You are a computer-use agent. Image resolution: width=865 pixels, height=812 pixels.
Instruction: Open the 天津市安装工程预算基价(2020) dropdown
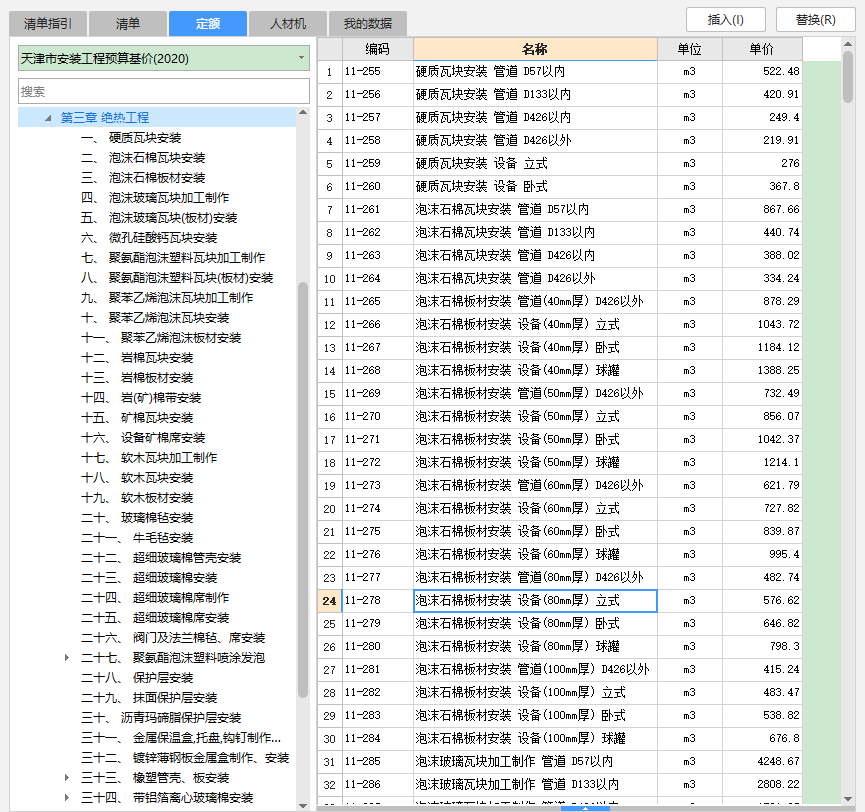301,59
